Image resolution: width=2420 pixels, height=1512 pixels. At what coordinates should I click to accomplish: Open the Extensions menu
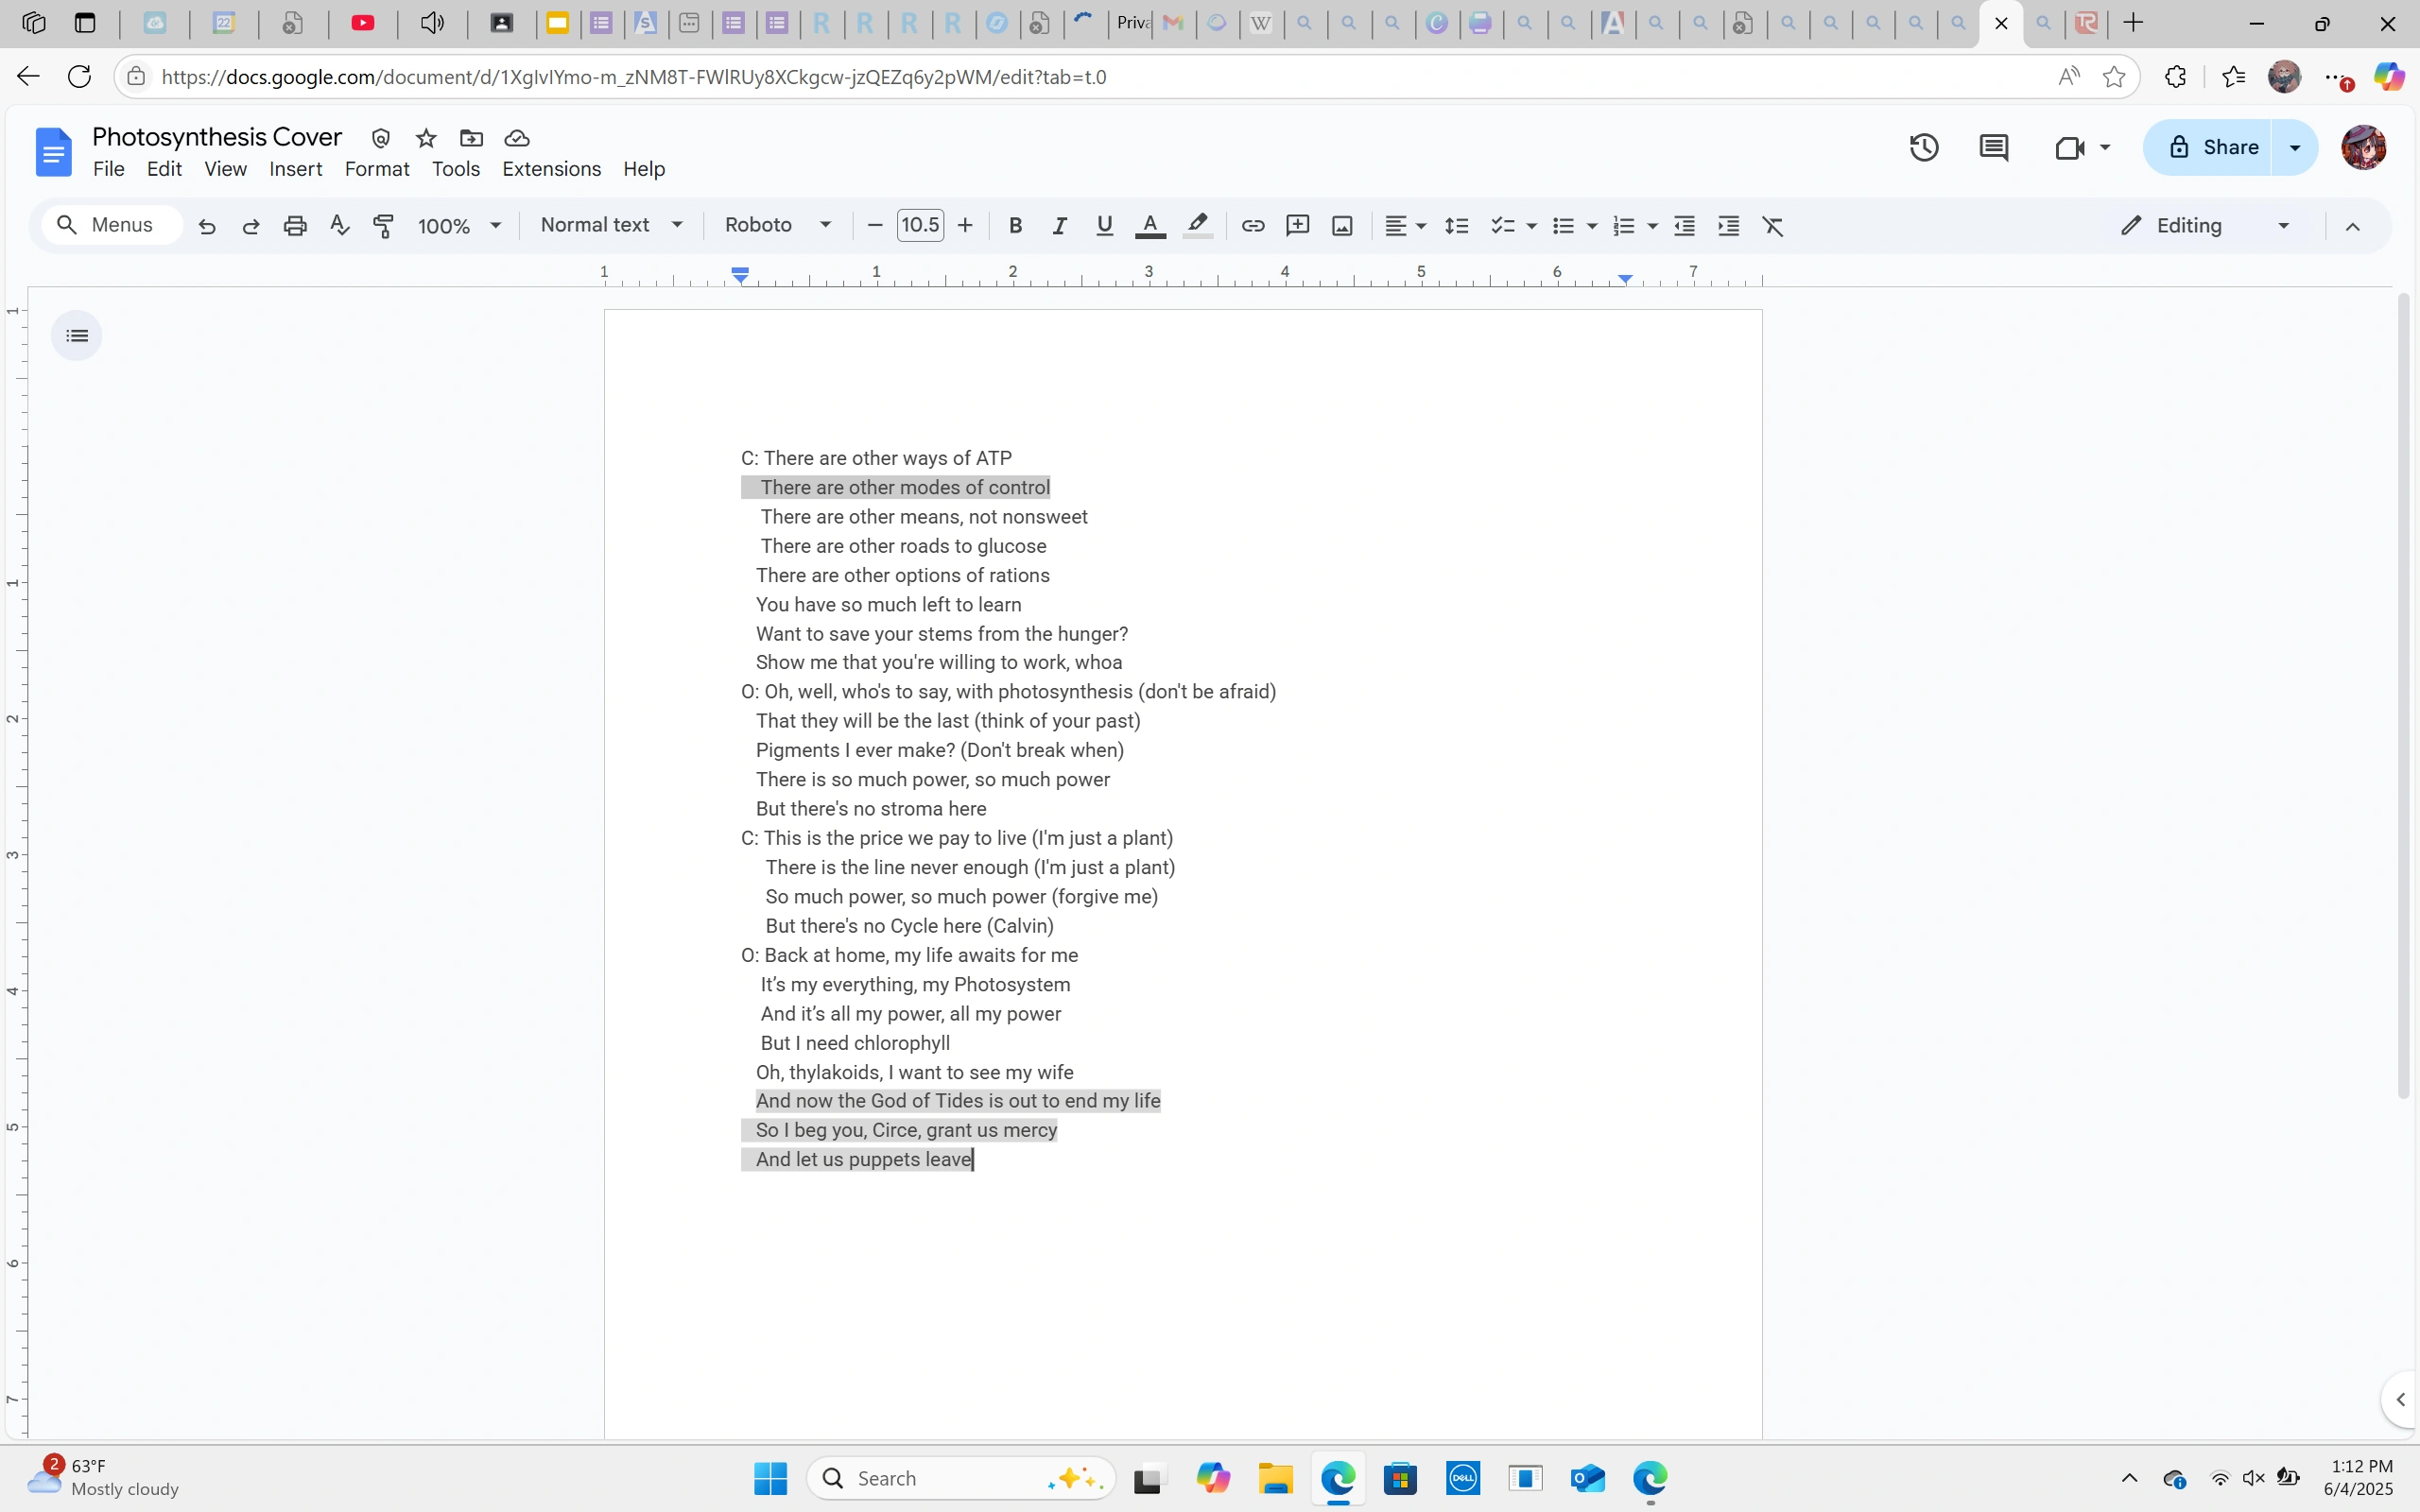tap(551, 169)
